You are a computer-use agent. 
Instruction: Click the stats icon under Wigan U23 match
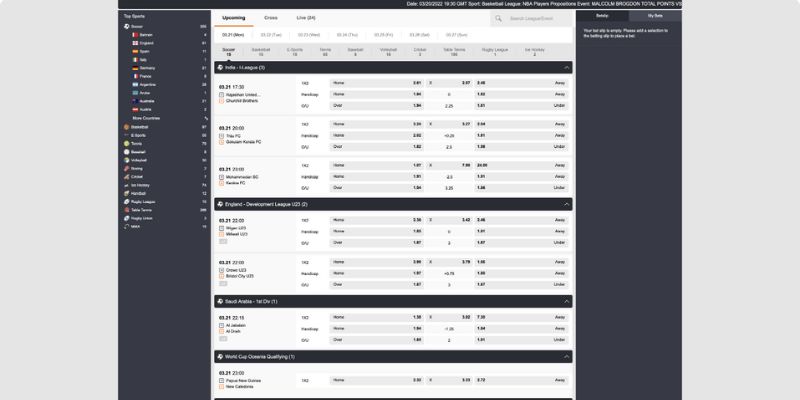[x=223, y=241]
